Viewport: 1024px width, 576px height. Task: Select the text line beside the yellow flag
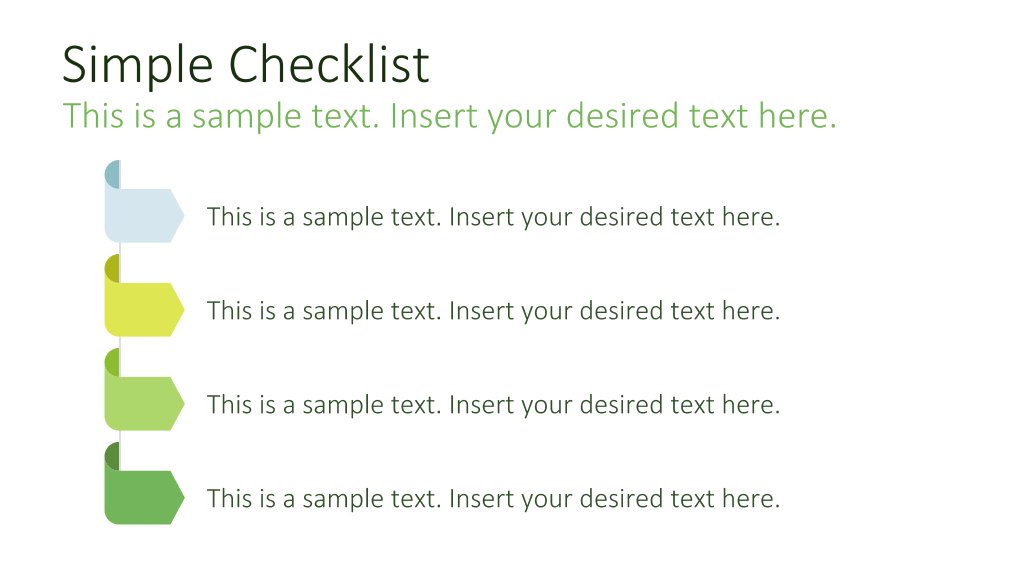click(x=494, y=312)
